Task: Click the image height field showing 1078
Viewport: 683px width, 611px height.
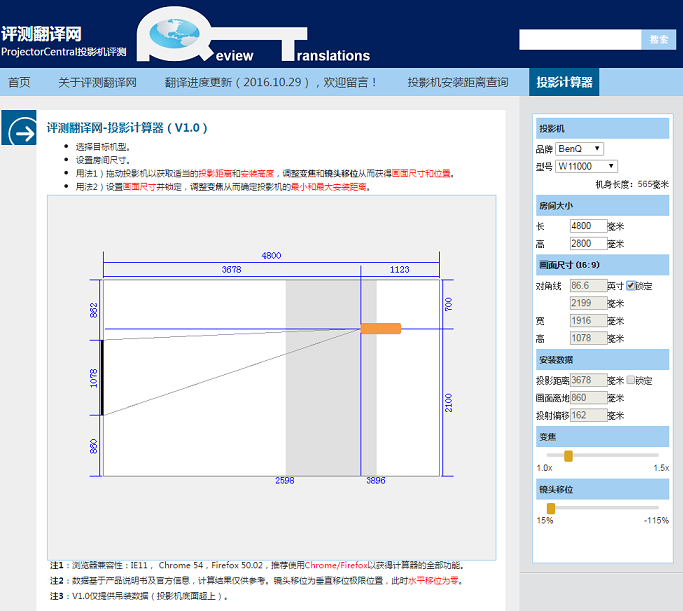Action: pyautogui.click(x=588, y=338)
